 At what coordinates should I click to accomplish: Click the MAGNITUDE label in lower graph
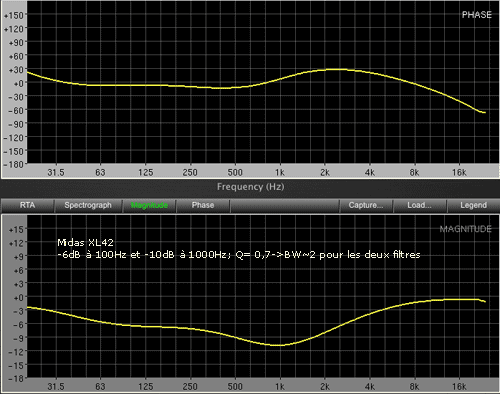pos(465,229)
